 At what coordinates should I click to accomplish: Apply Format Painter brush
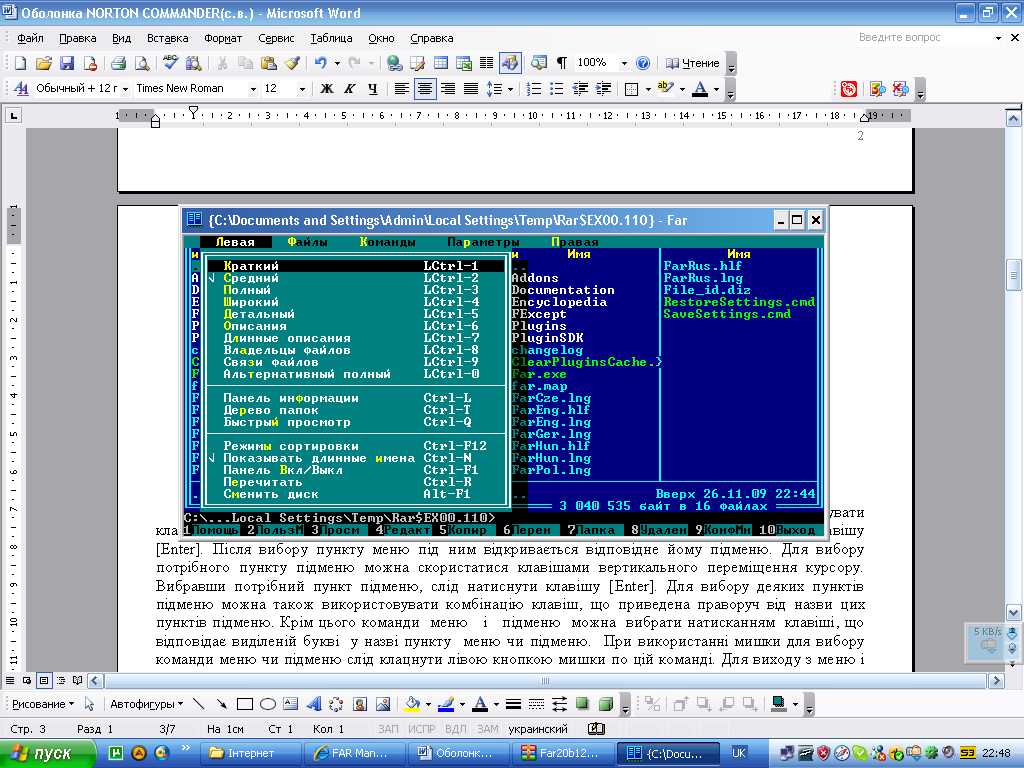pyautogui.click(x=292, y=63)
